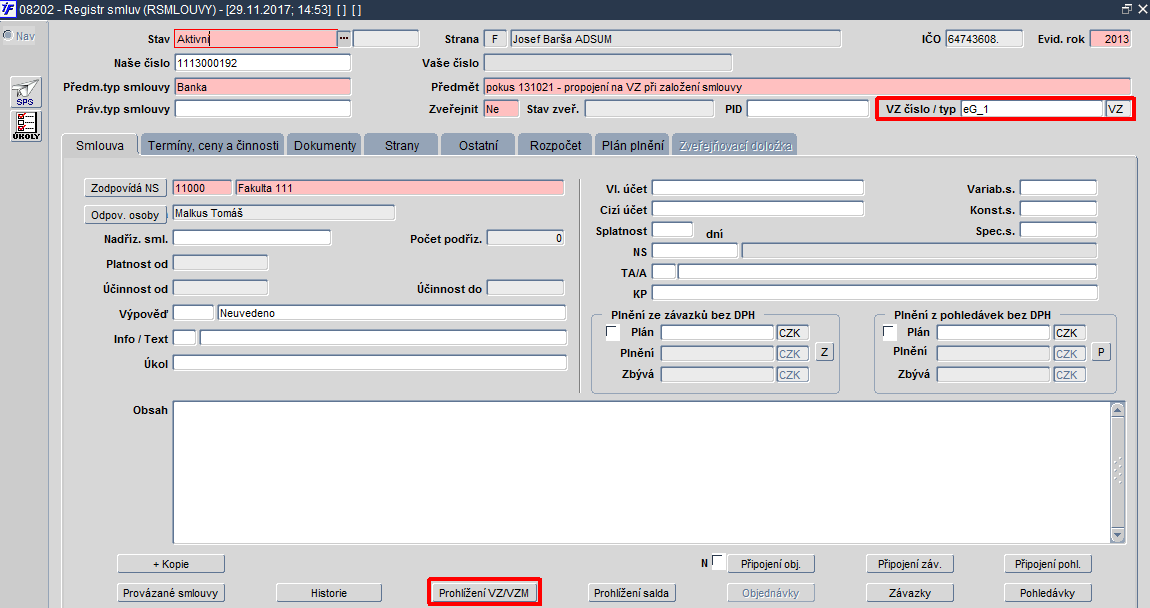
Task: Go to the Rozpočet tab
Action: tap(555, 145)
